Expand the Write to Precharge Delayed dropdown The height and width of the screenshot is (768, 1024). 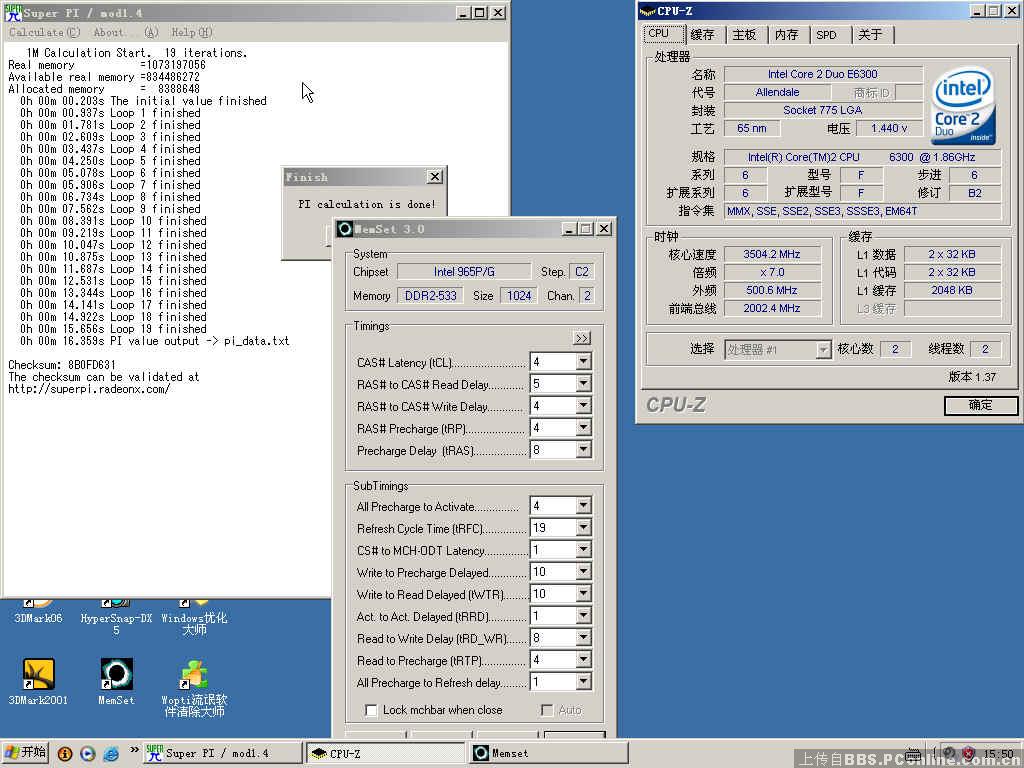click(x=584, y=572)
